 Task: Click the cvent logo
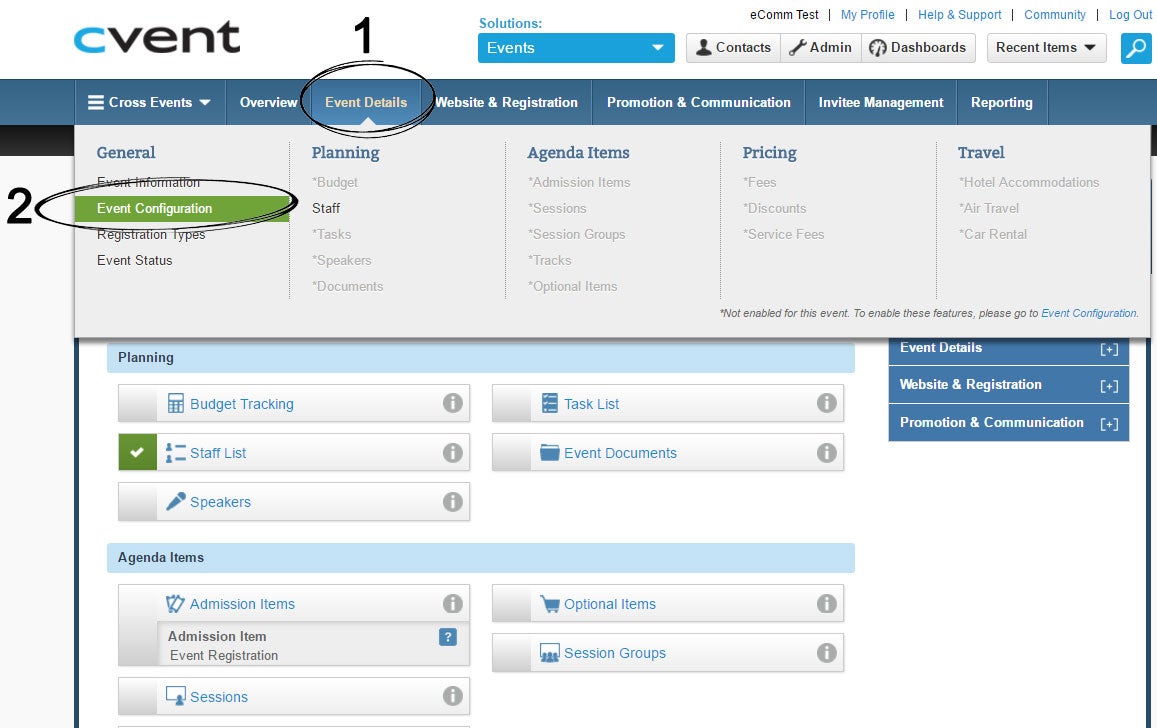[x=157, y=38]
